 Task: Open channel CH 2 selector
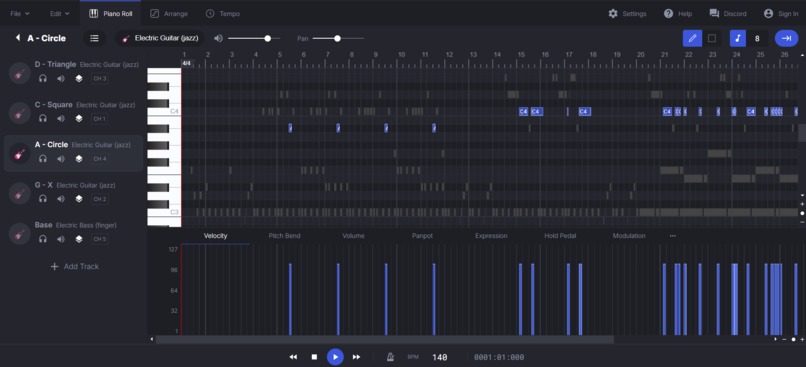tap(100, 199)
